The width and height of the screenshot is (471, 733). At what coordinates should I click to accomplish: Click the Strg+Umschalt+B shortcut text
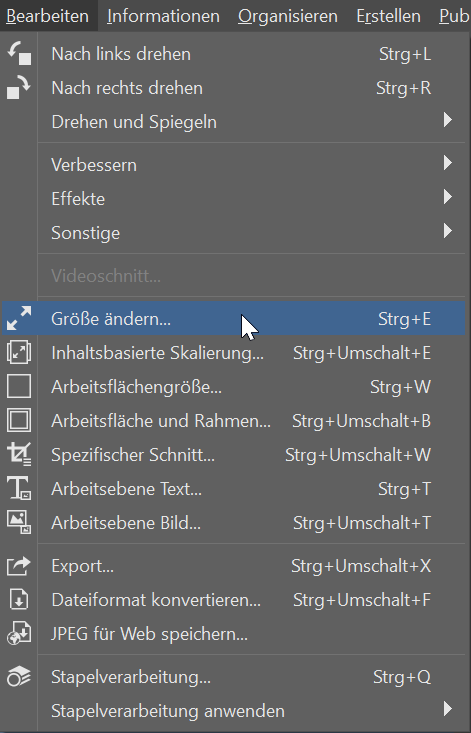coord(361,421)
